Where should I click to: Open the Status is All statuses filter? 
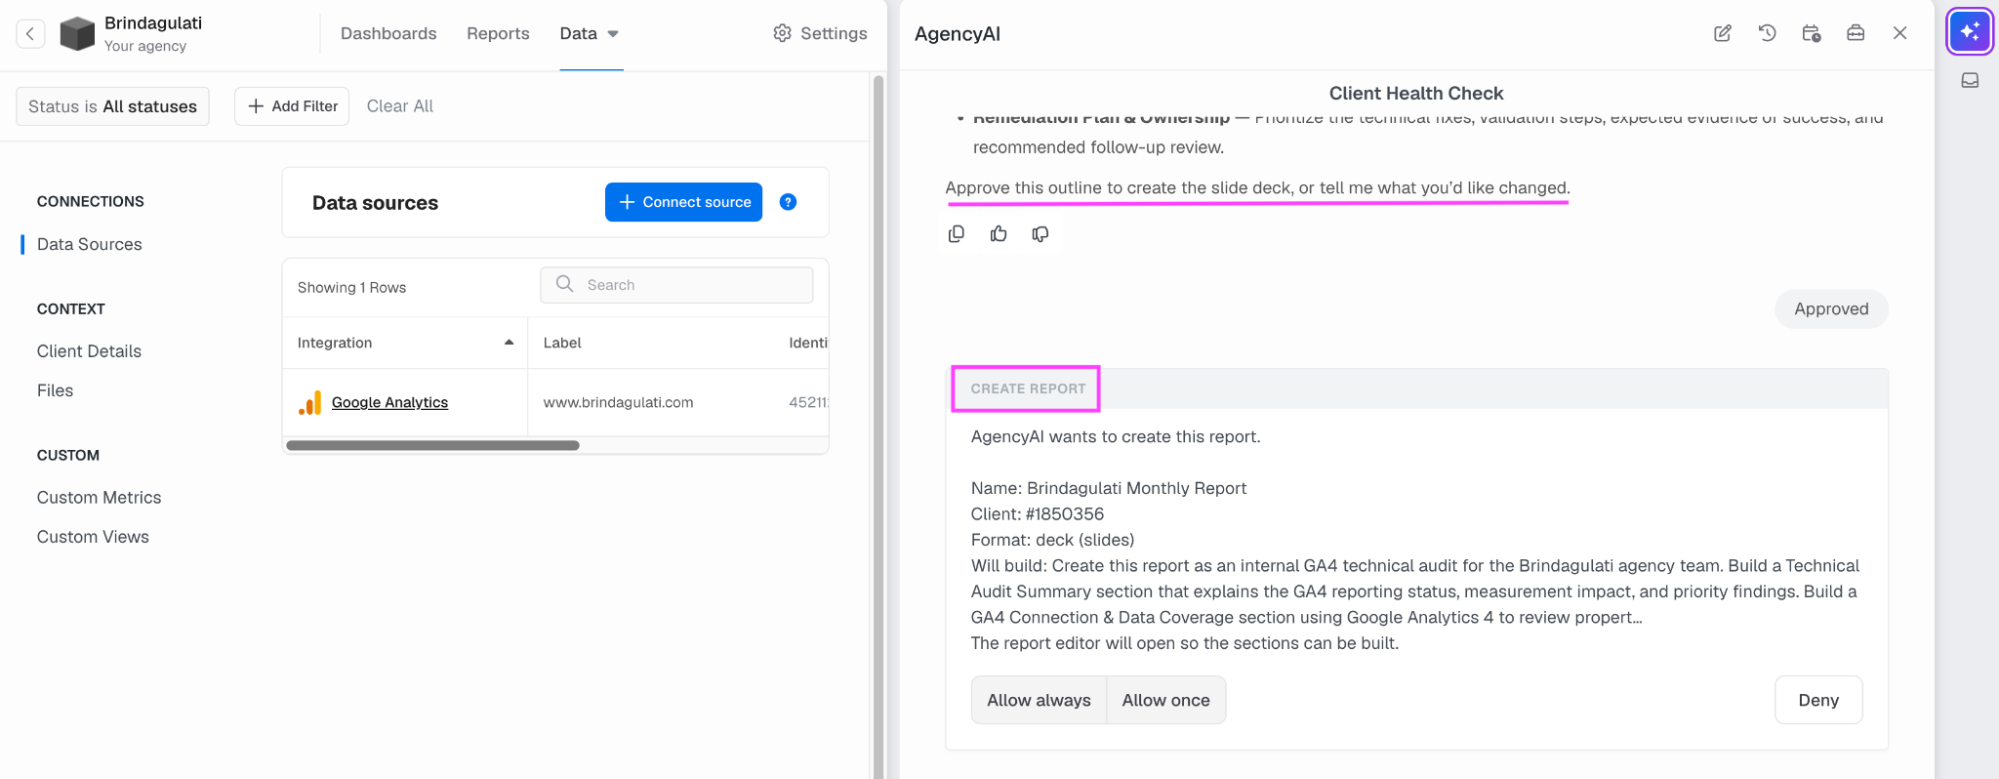[x=112, y=106]
